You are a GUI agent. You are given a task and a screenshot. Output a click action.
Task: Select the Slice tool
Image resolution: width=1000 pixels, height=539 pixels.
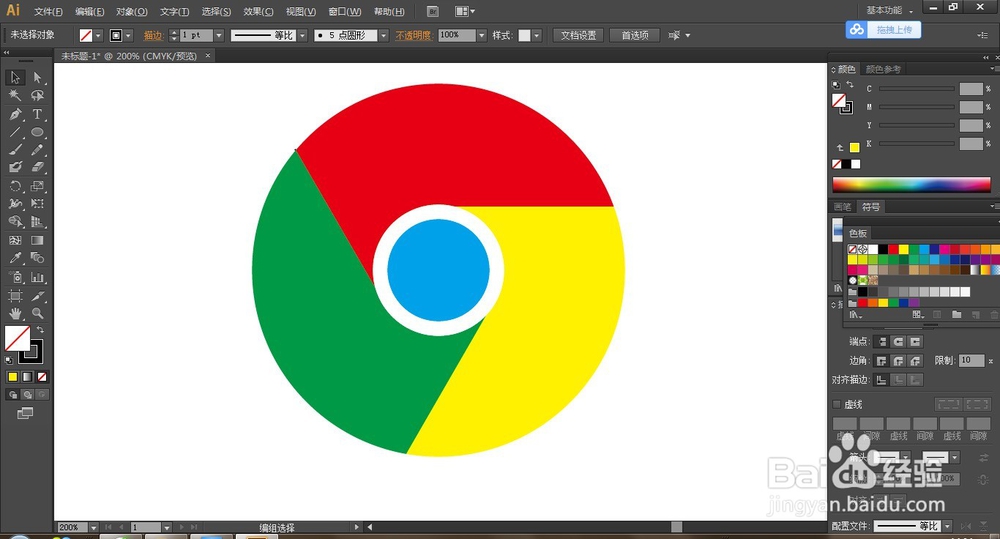37,296
